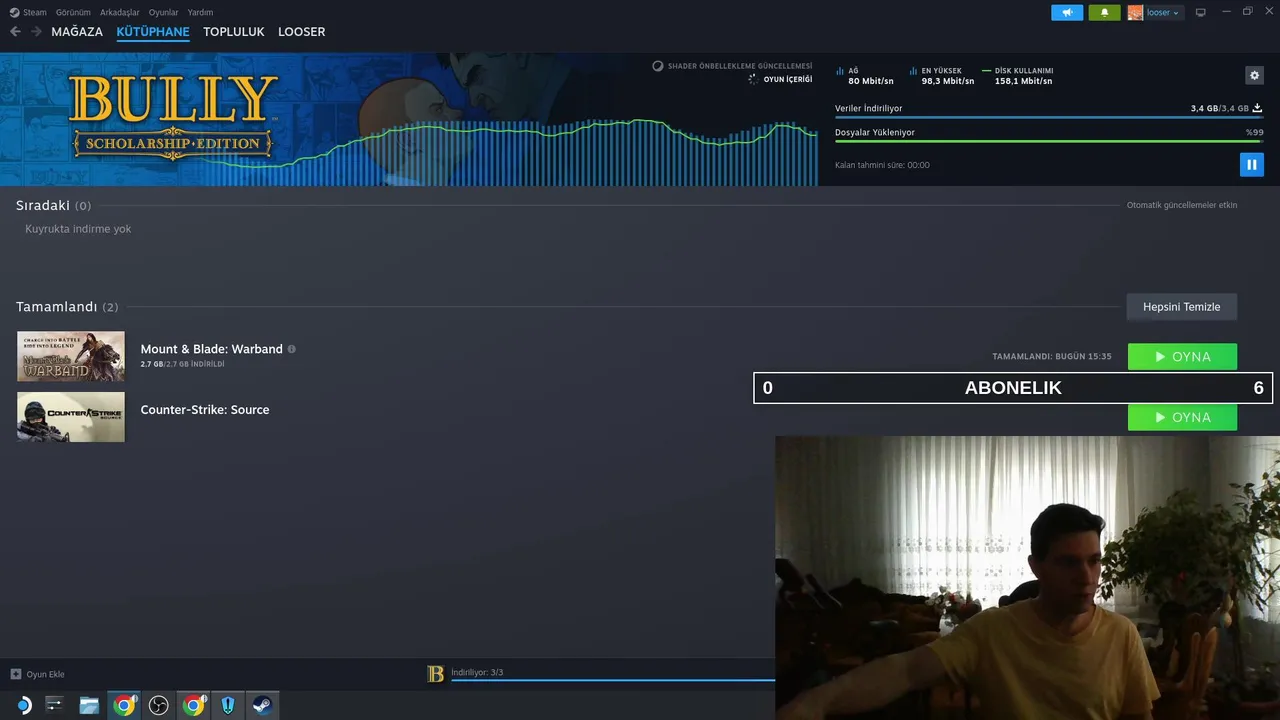
Task: Click the 2.7 GB İNDİRİLDİ size text
Action: (182, 364)
